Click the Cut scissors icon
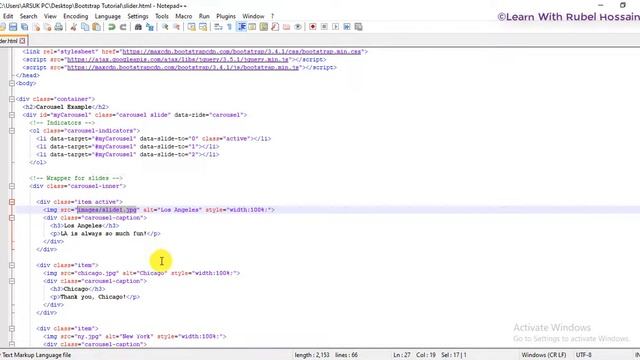This screenshot has height=360, width=640. (x=73, y=27)
